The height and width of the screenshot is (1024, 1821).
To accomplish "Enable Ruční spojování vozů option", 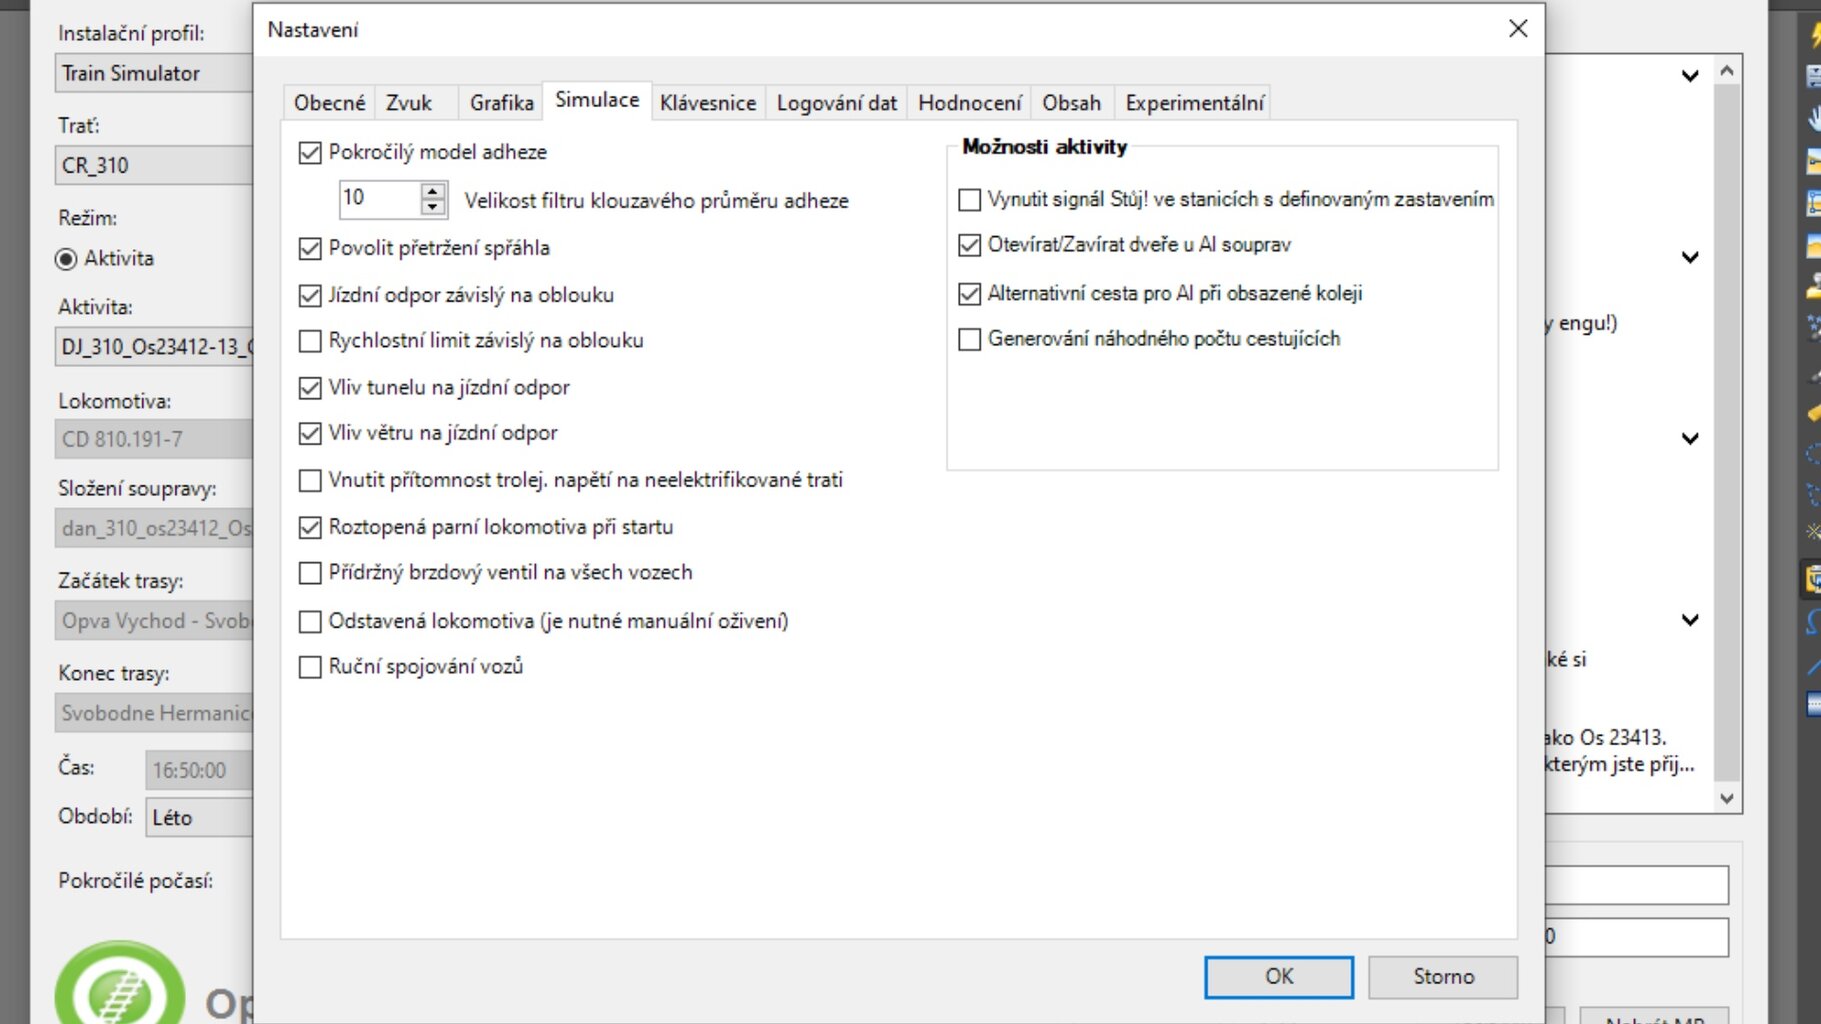I will (310, 667).
